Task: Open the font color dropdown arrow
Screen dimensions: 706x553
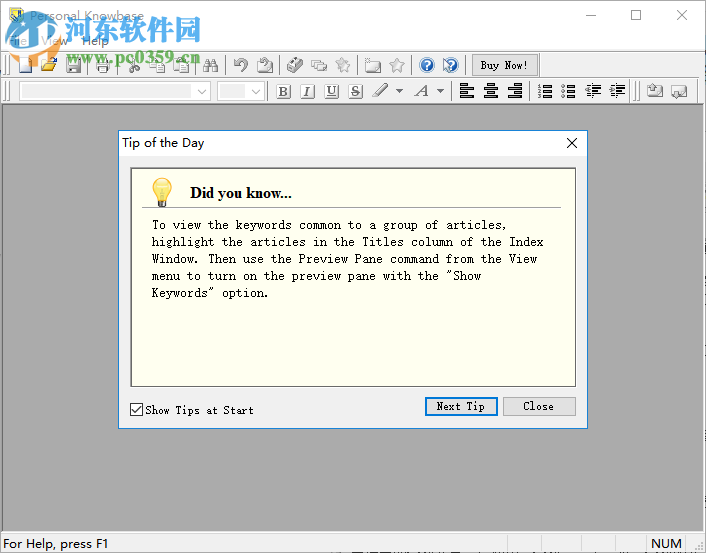Action: click(440, 91)
